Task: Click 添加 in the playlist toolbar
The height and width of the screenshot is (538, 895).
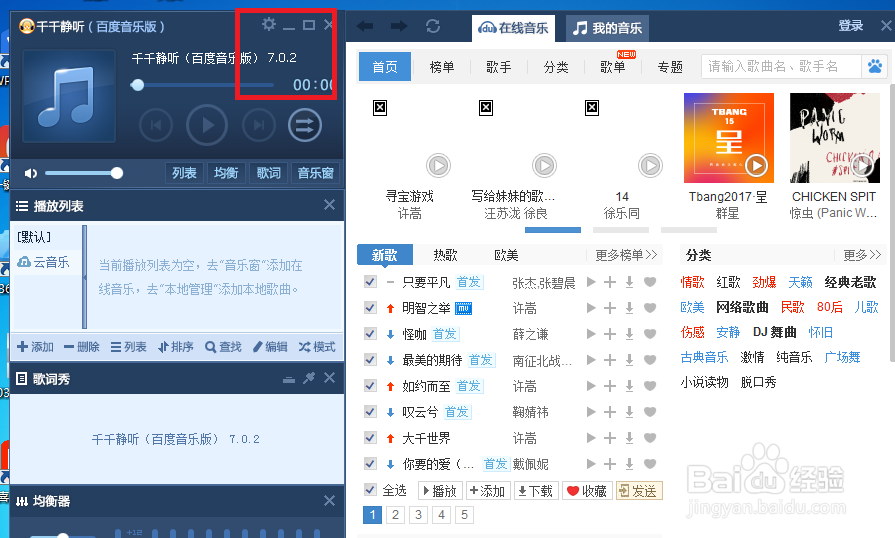Action: pyautogui.click(x=35, y=347)
